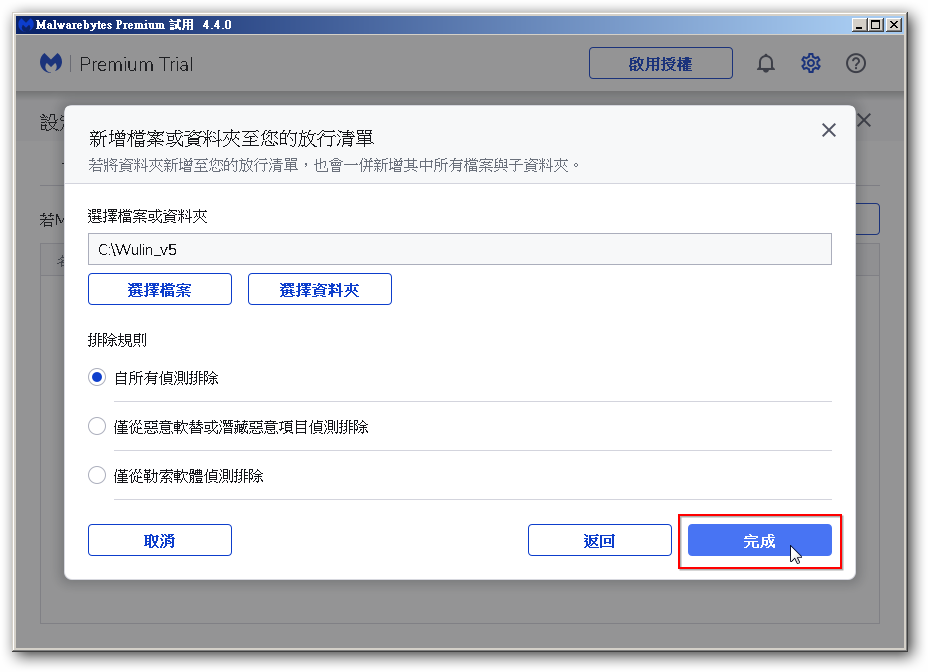Screen dimensions: 928x672
Task: Click the Malwarebytes logo in the header
Action: [51, 64]
